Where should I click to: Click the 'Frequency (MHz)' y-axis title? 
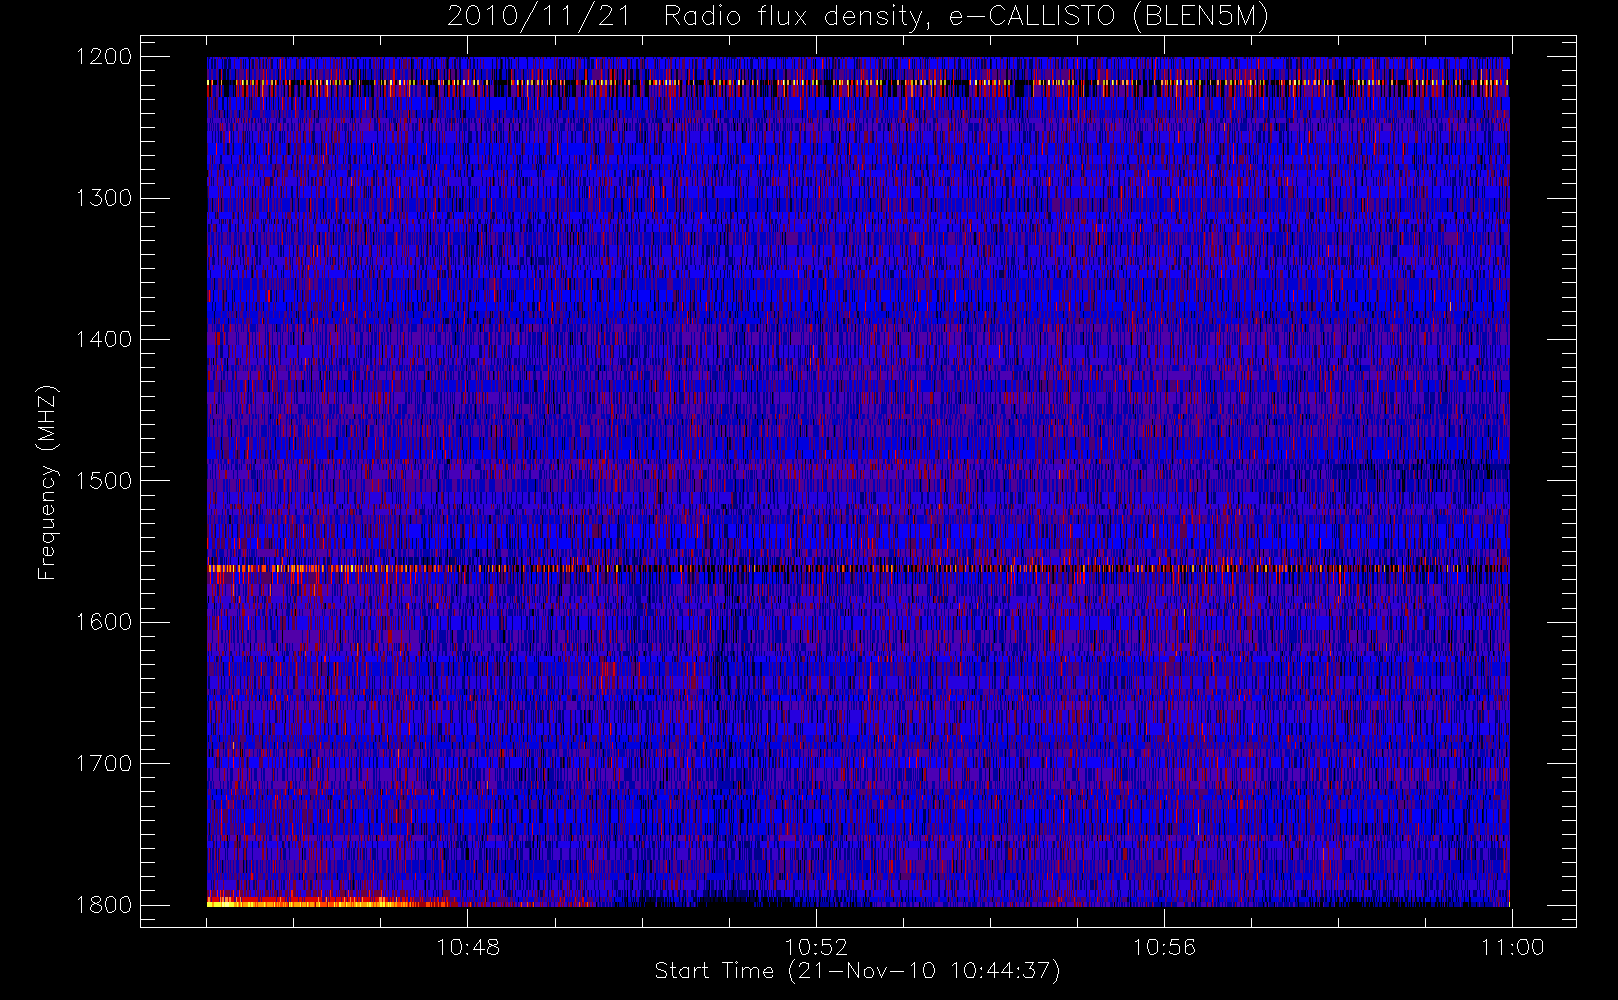47,482
